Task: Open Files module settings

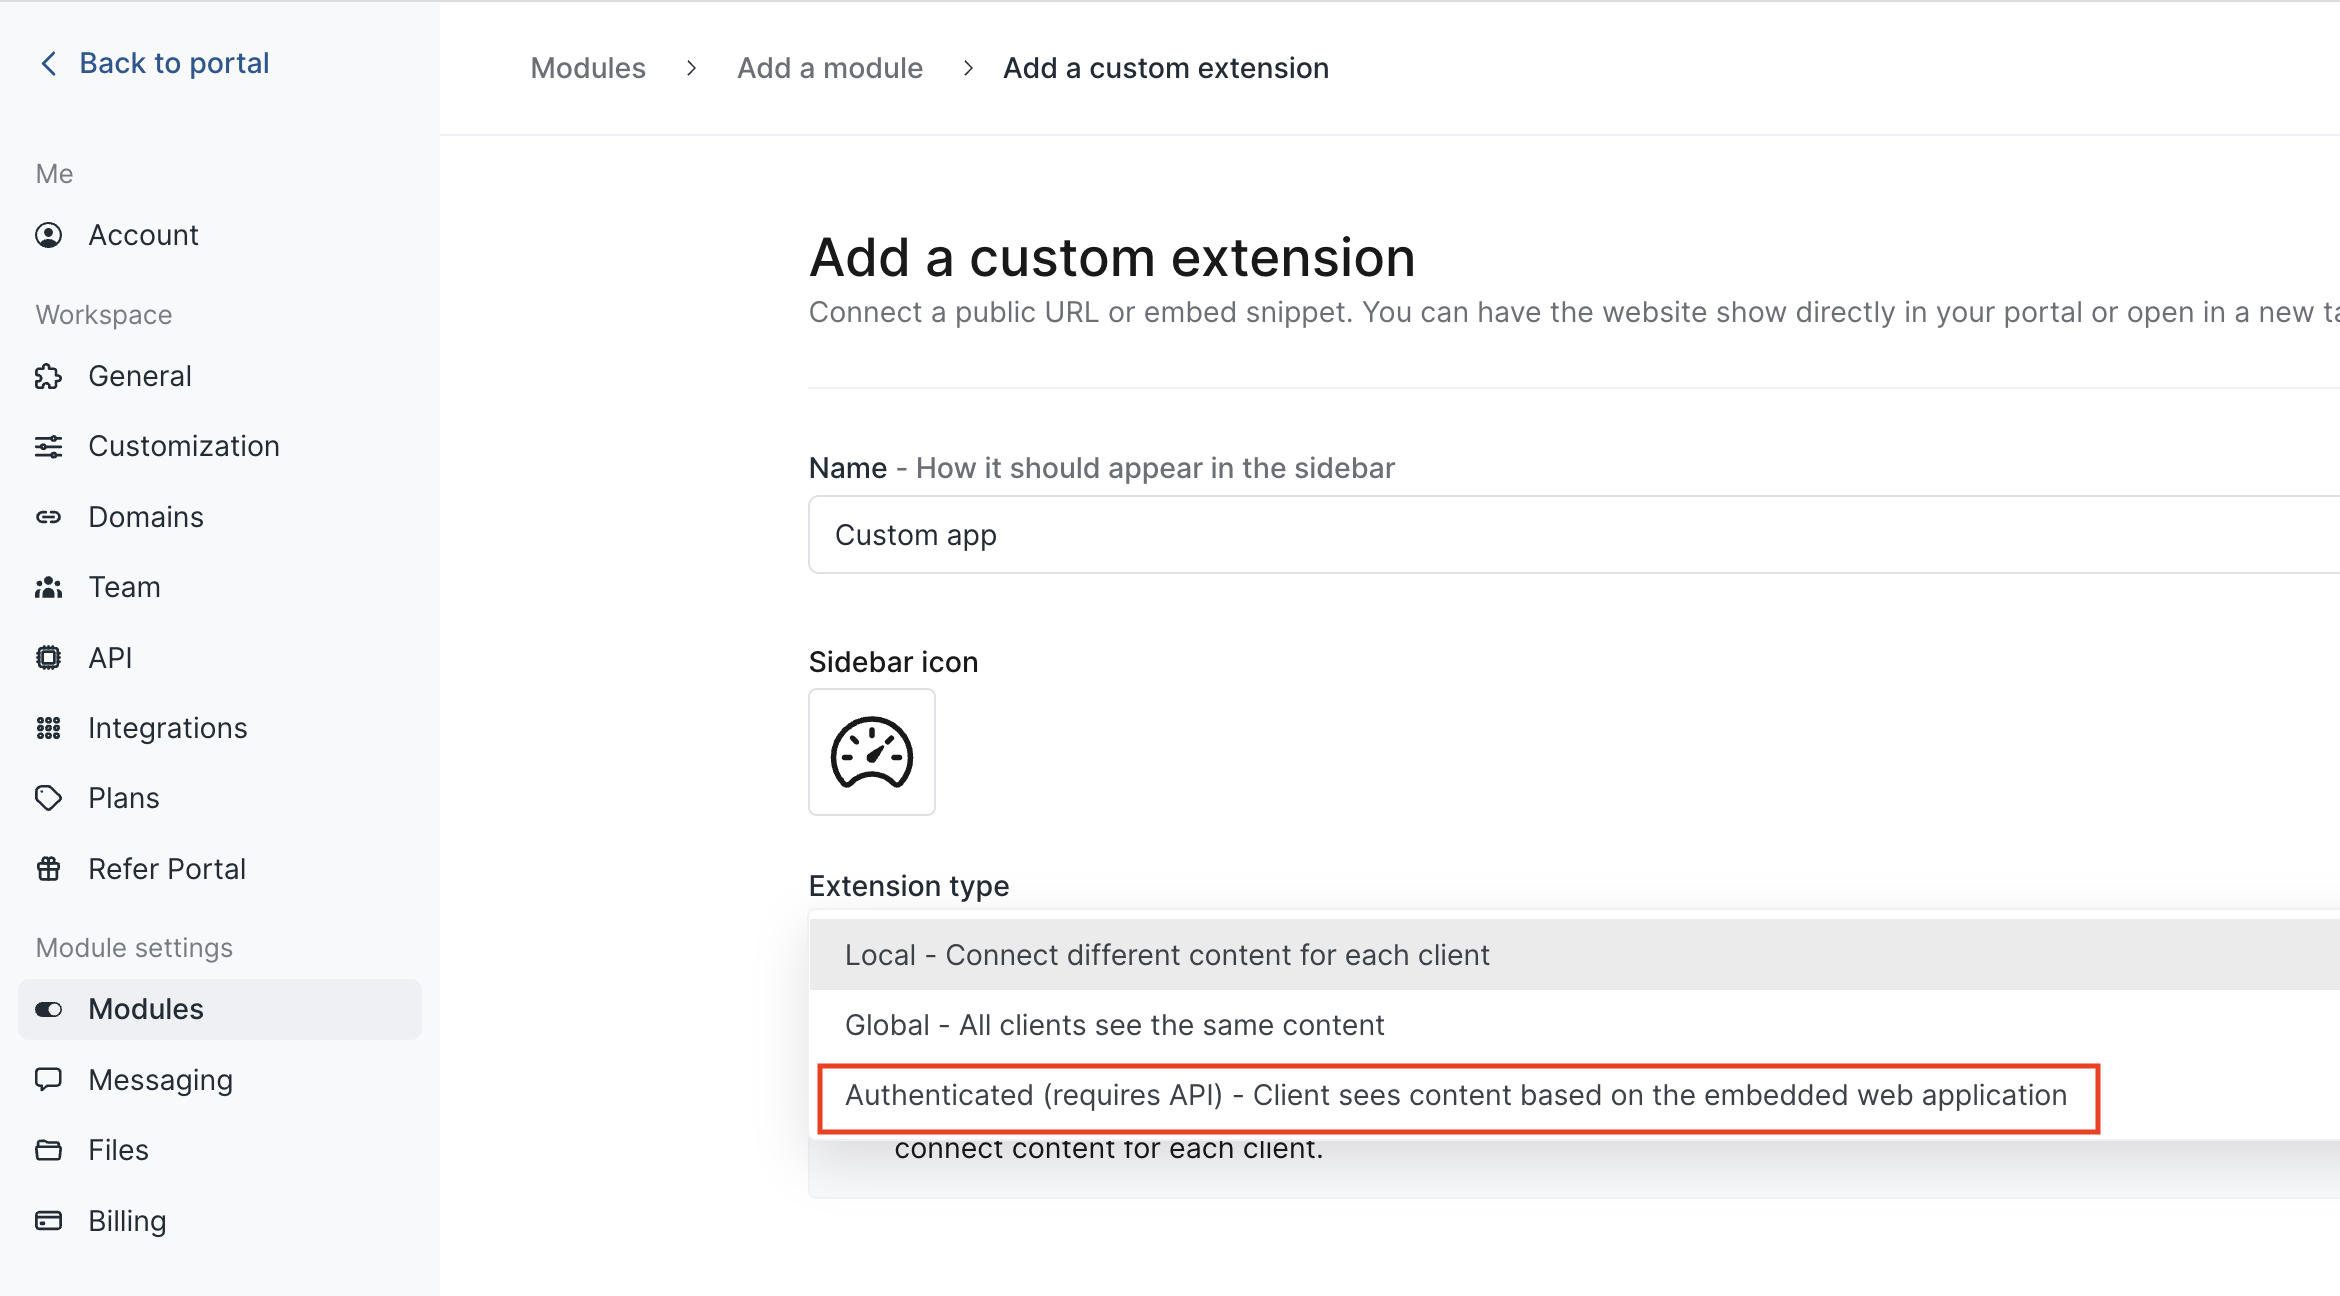Action: pos(118,1150)
